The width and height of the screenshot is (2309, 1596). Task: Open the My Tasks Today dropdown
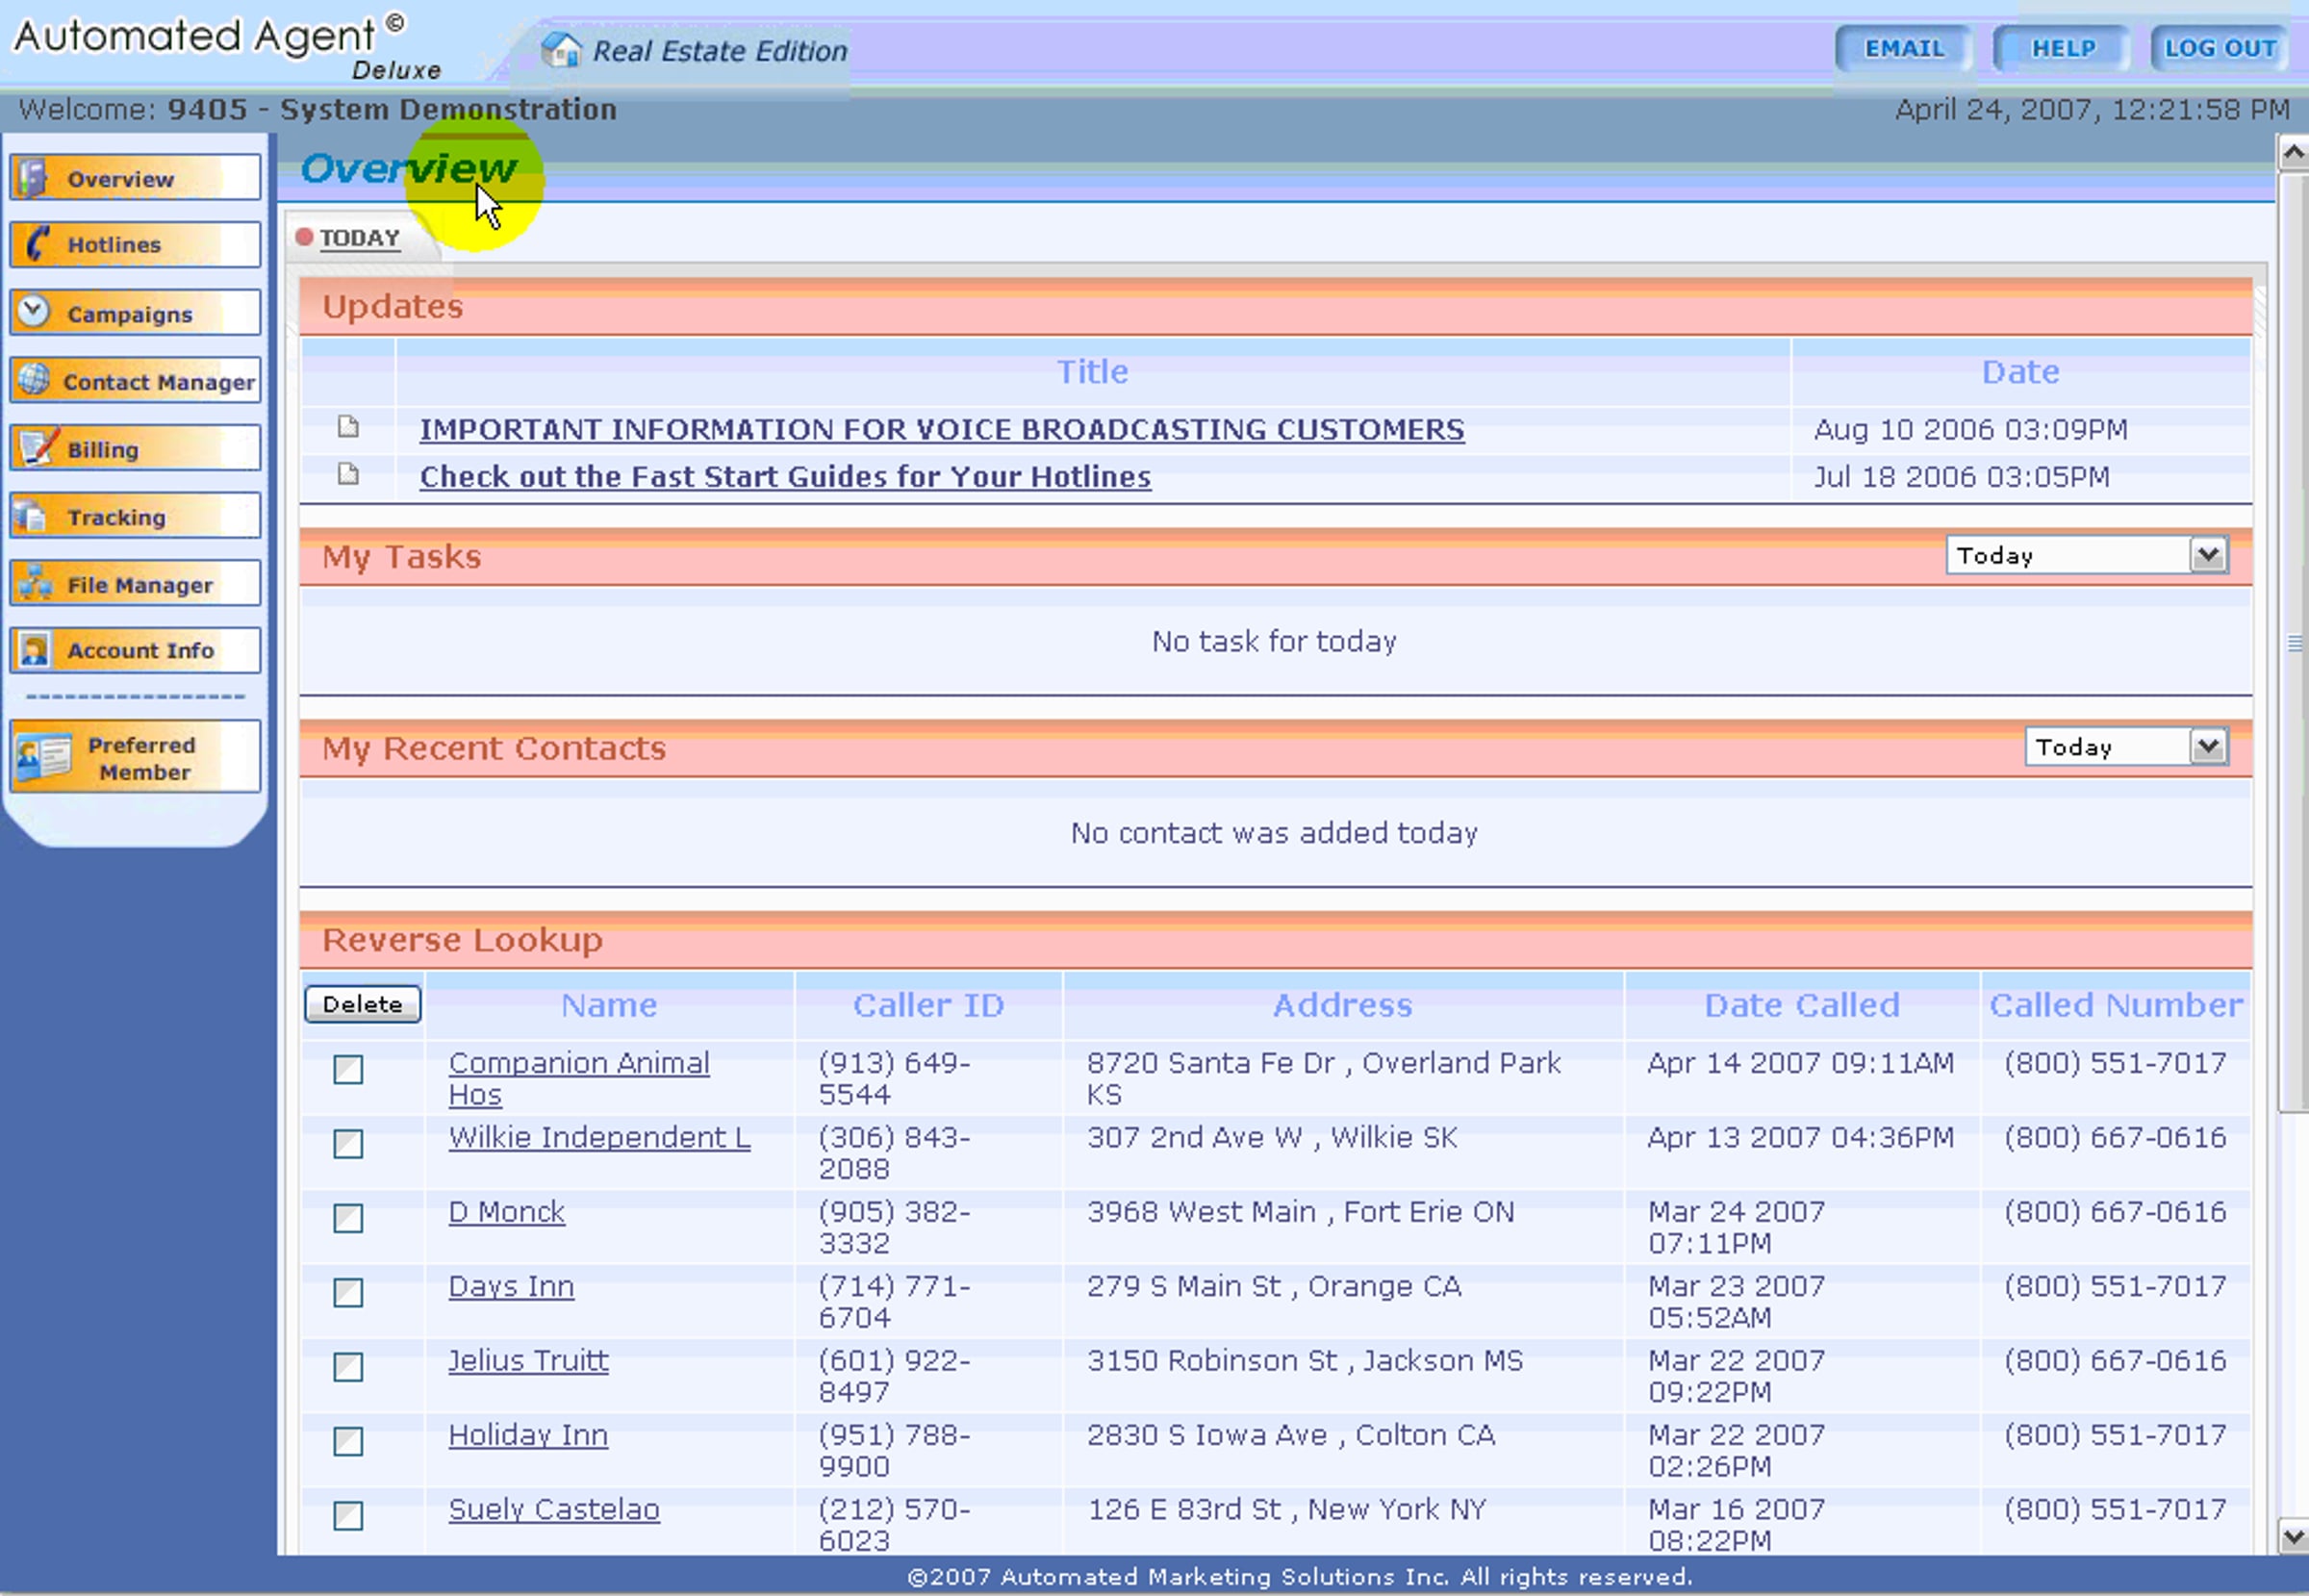pos(2207,554)
